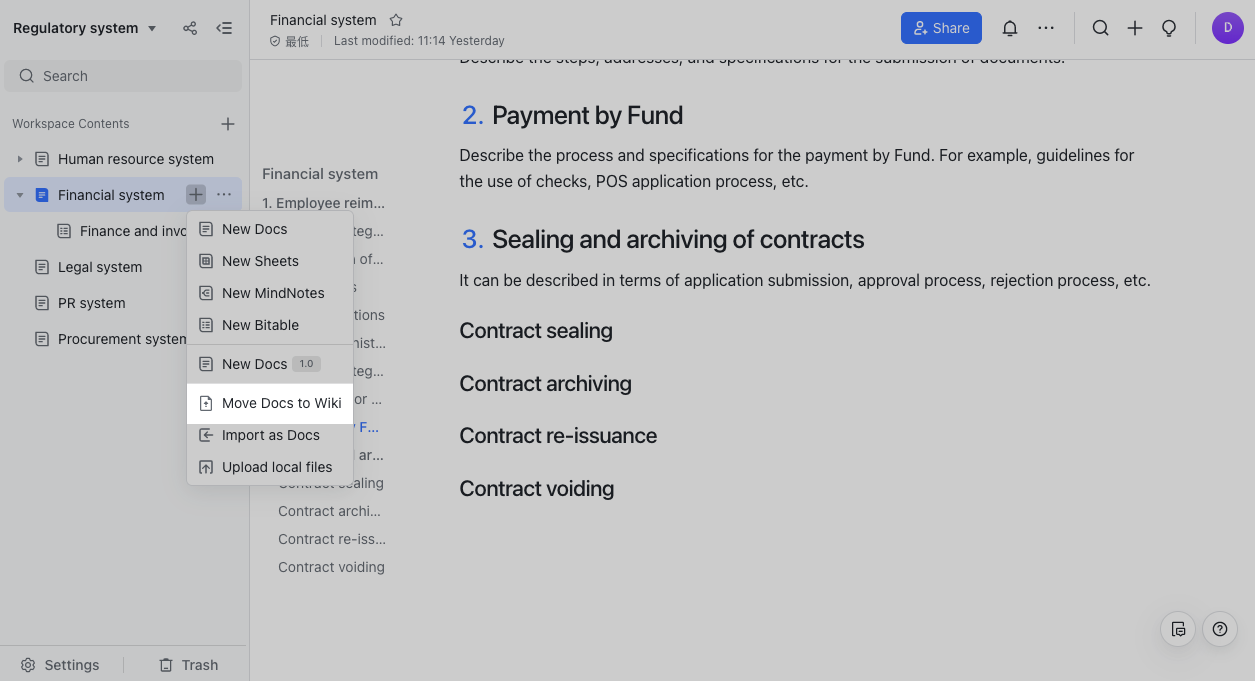Image resolution: width=1255 pixels, height=681 pixels.
Task: Open Trash in the sidebar footer
Action: [188, 665]
